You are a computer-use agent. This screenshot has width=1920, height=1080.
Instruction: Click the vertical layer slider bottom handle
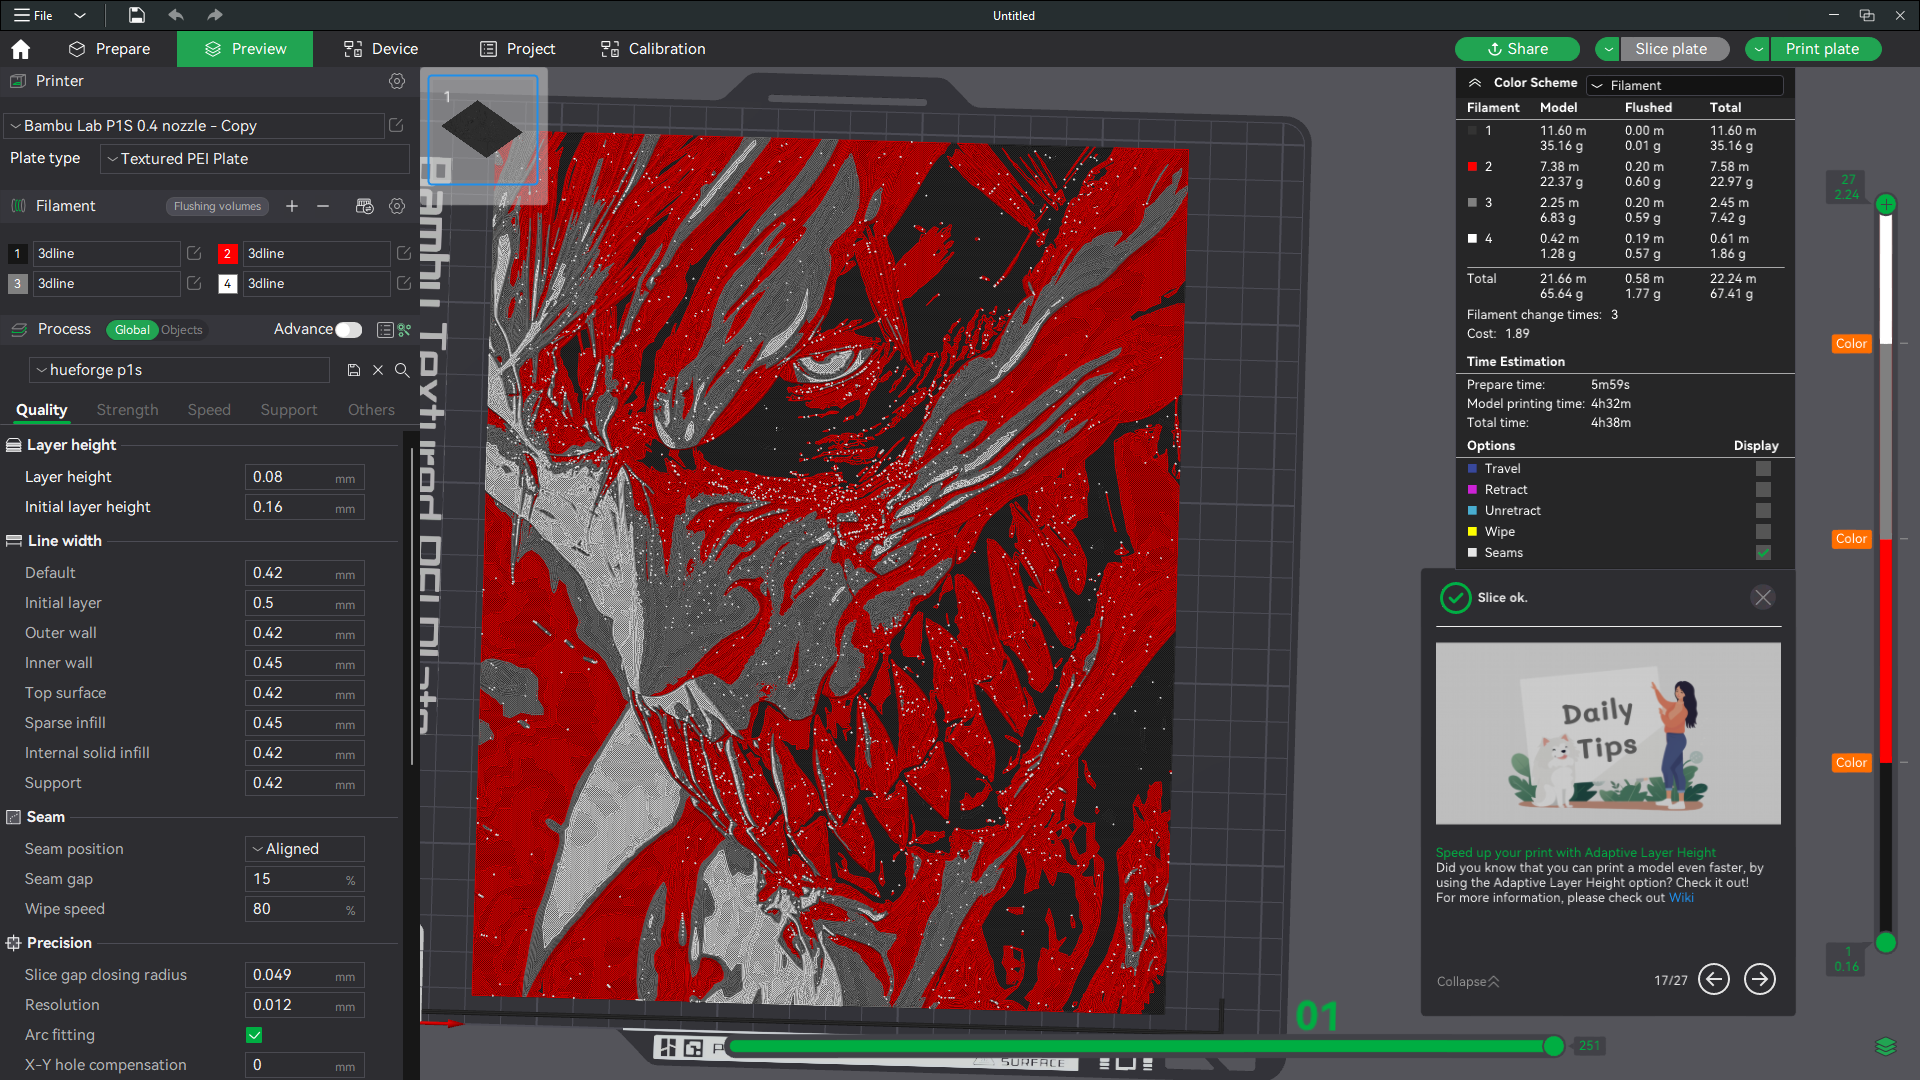1886,942
